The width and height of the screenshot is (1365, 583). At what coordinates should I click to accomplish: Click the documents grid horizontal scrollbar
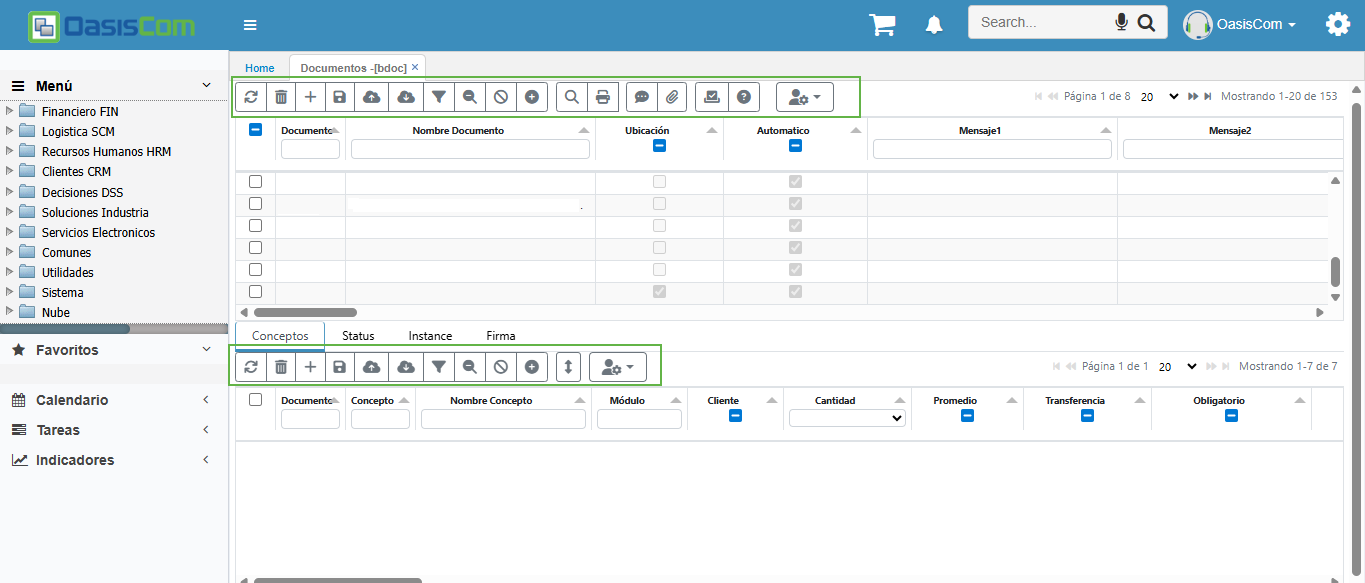point(305,312)
